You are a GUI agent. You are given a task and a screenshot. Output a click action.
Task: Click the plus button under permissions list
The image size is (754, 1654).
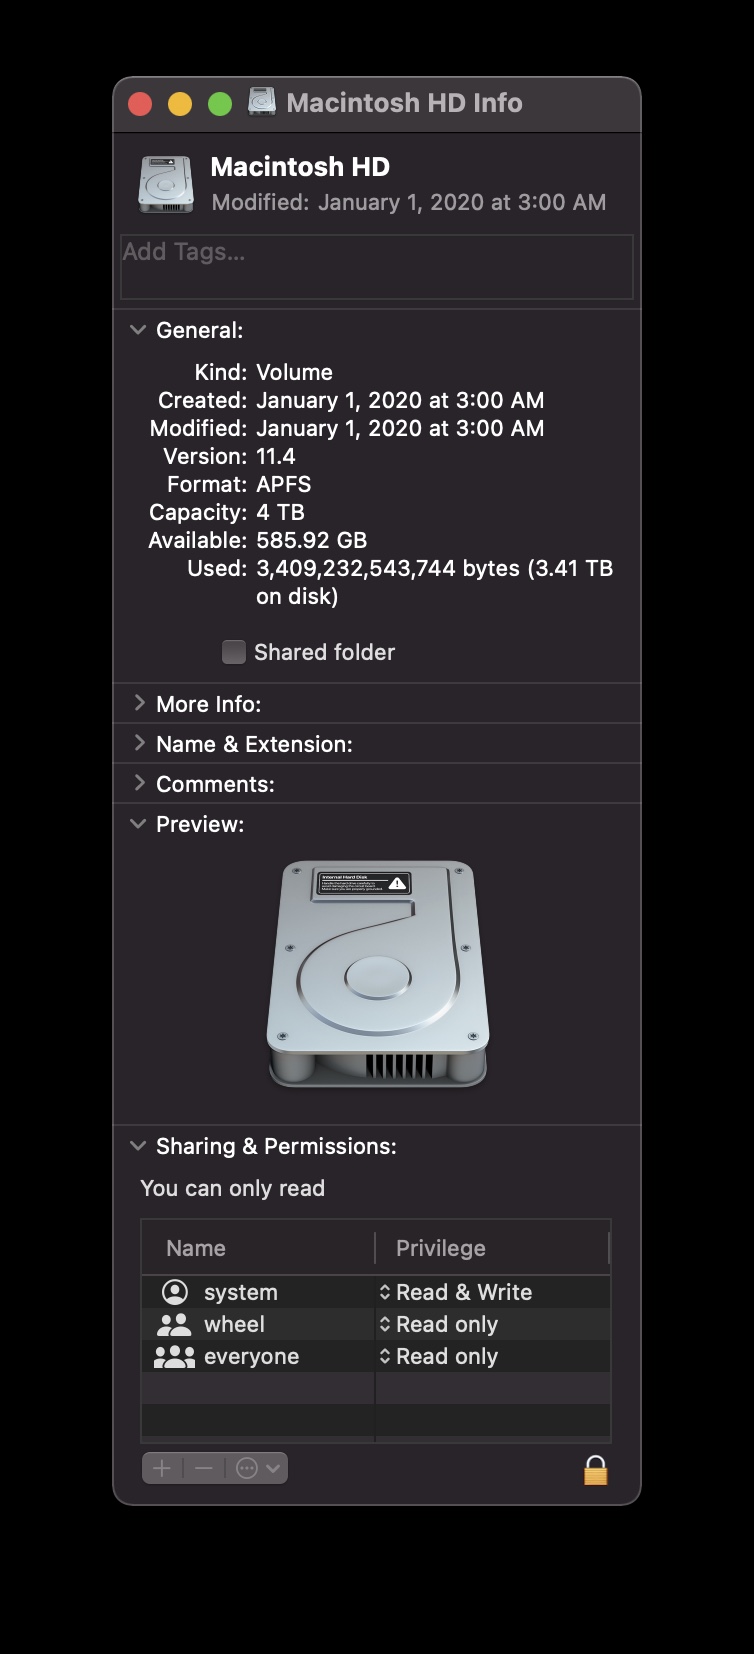(x=163, y=1468)
